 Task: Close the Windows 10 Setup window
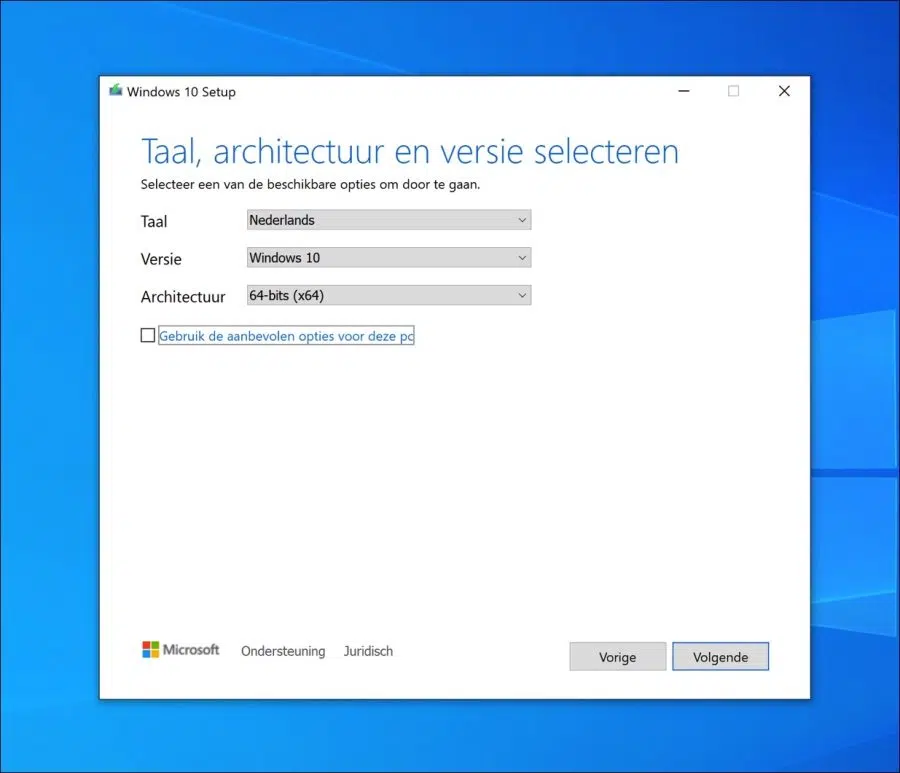click(784, 91)
